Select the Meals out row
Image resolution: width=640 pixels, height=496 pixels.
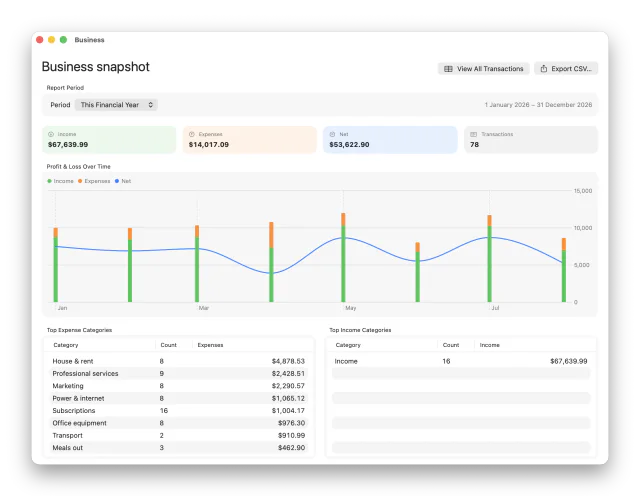coord(179,448)
